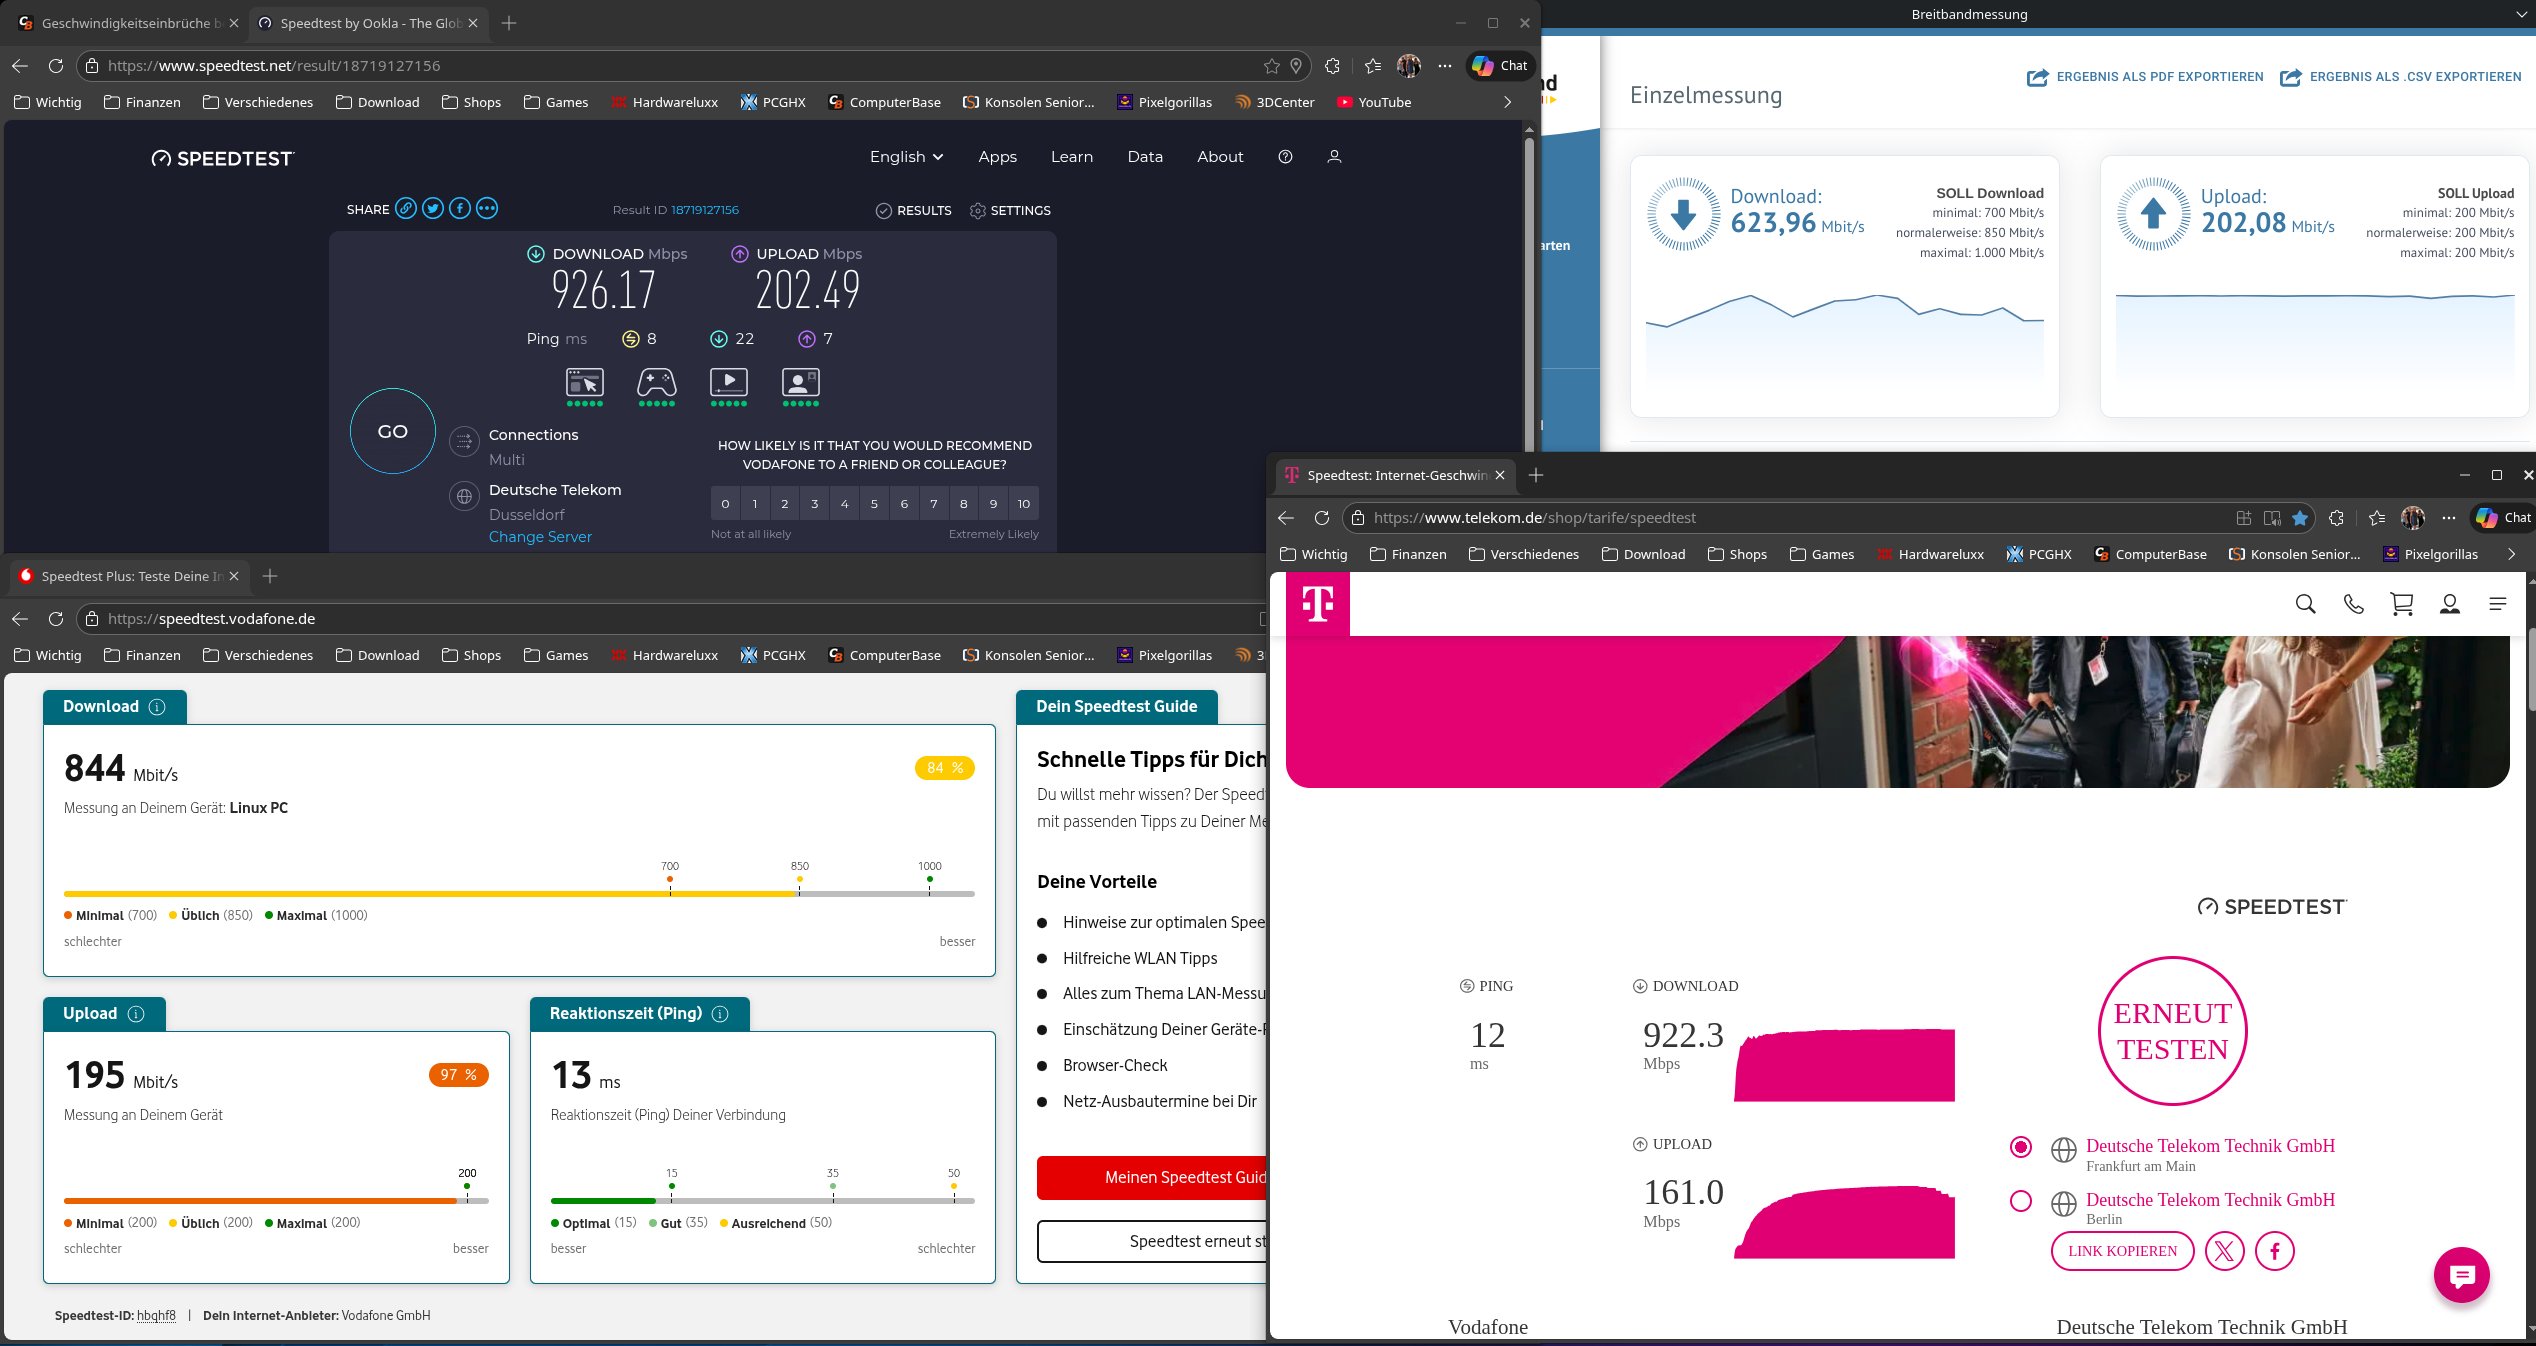Open the Apps menu on Speedtest
2536x1346 pixels.
[997, 157]
